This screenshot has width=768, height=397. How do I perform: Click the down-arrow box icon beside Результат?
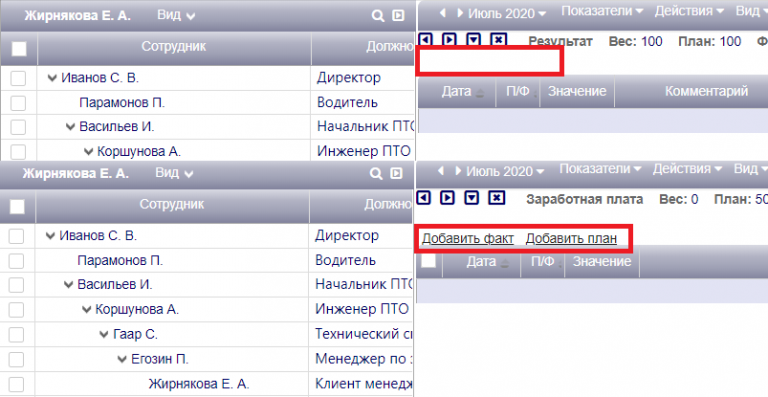[x=473, y=39]
